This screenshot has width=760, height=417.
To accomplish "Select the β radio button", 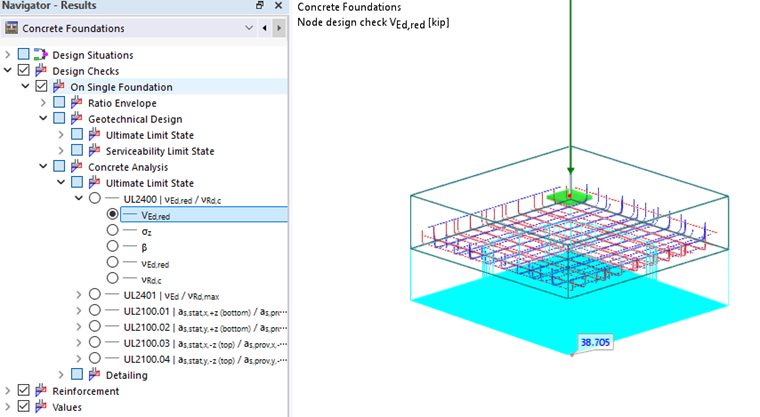I will 112,246.
